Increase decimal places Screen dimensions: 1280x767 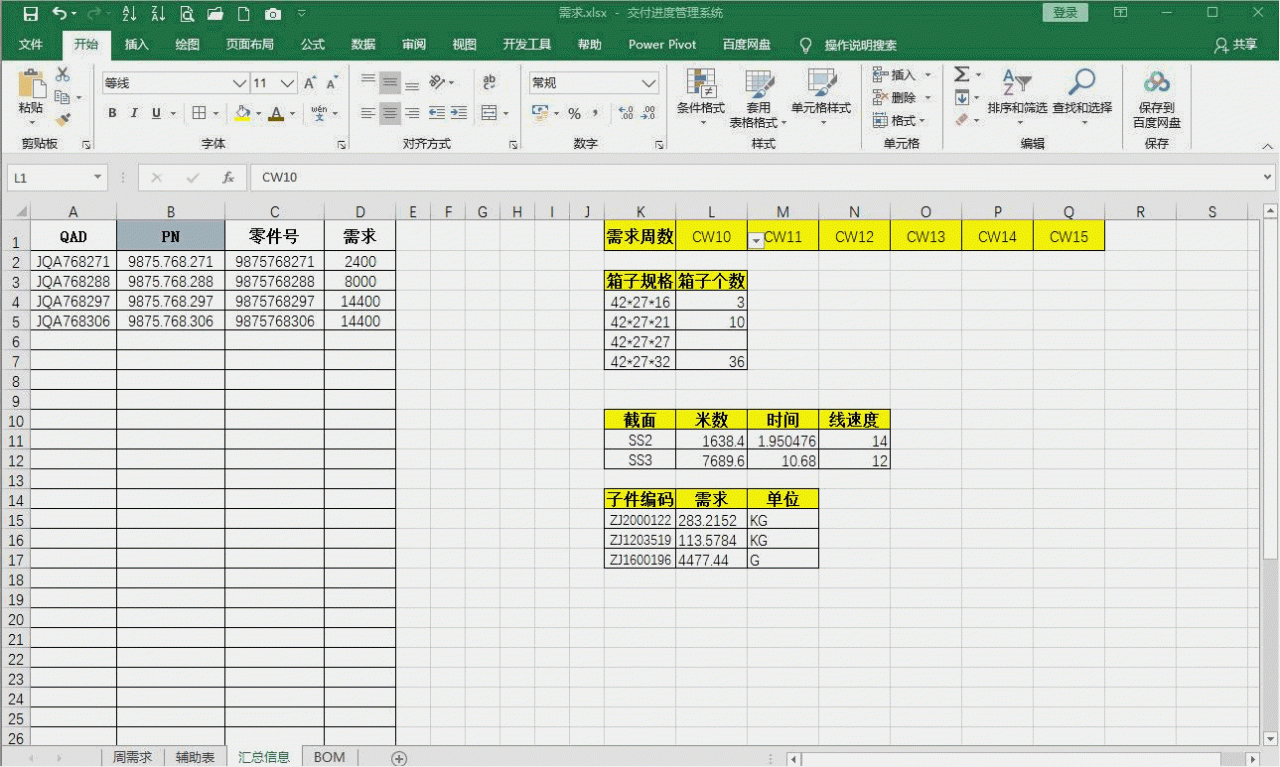pyautogui.click(x=626, y=113)
